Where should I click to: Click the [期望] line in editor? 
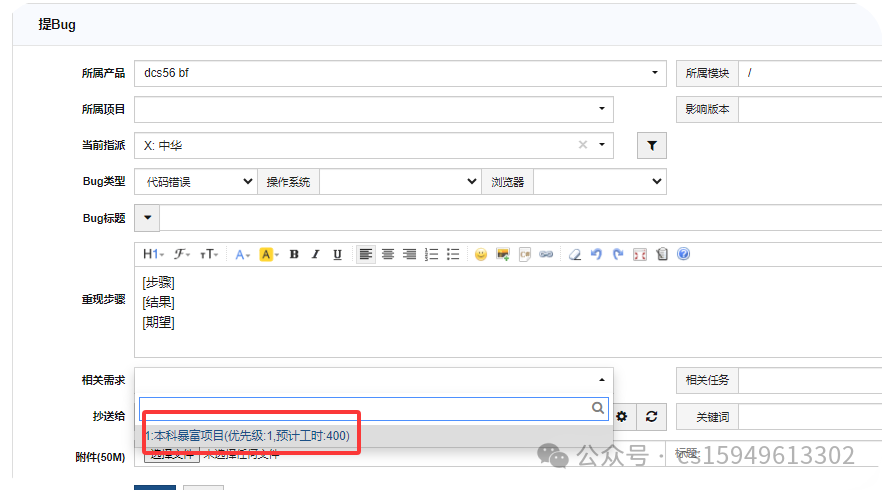[x=159, y=322]
